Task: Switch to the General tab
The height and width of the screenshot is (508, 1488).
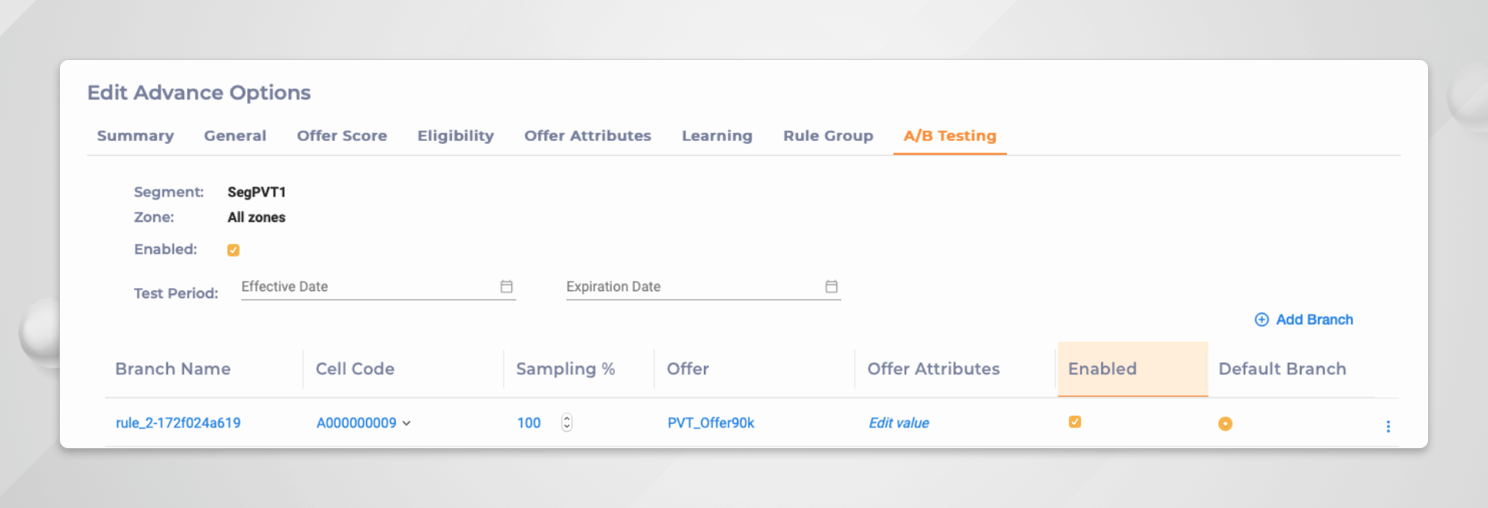Action: tap(235, 136)
